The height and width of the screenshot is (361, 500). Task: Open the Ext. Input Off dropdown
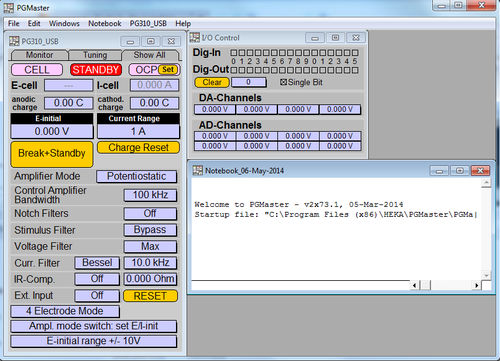[97, 295]
